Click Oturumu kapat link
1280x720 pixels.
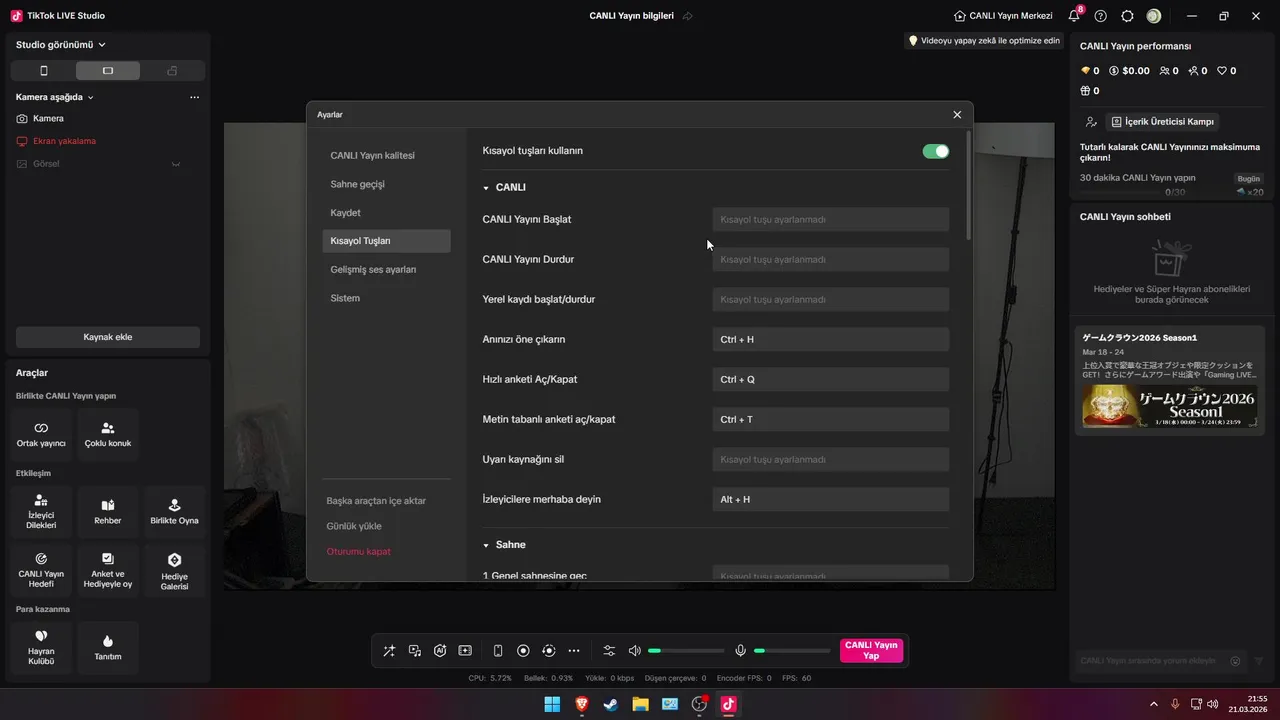click(x=358, y=552)
